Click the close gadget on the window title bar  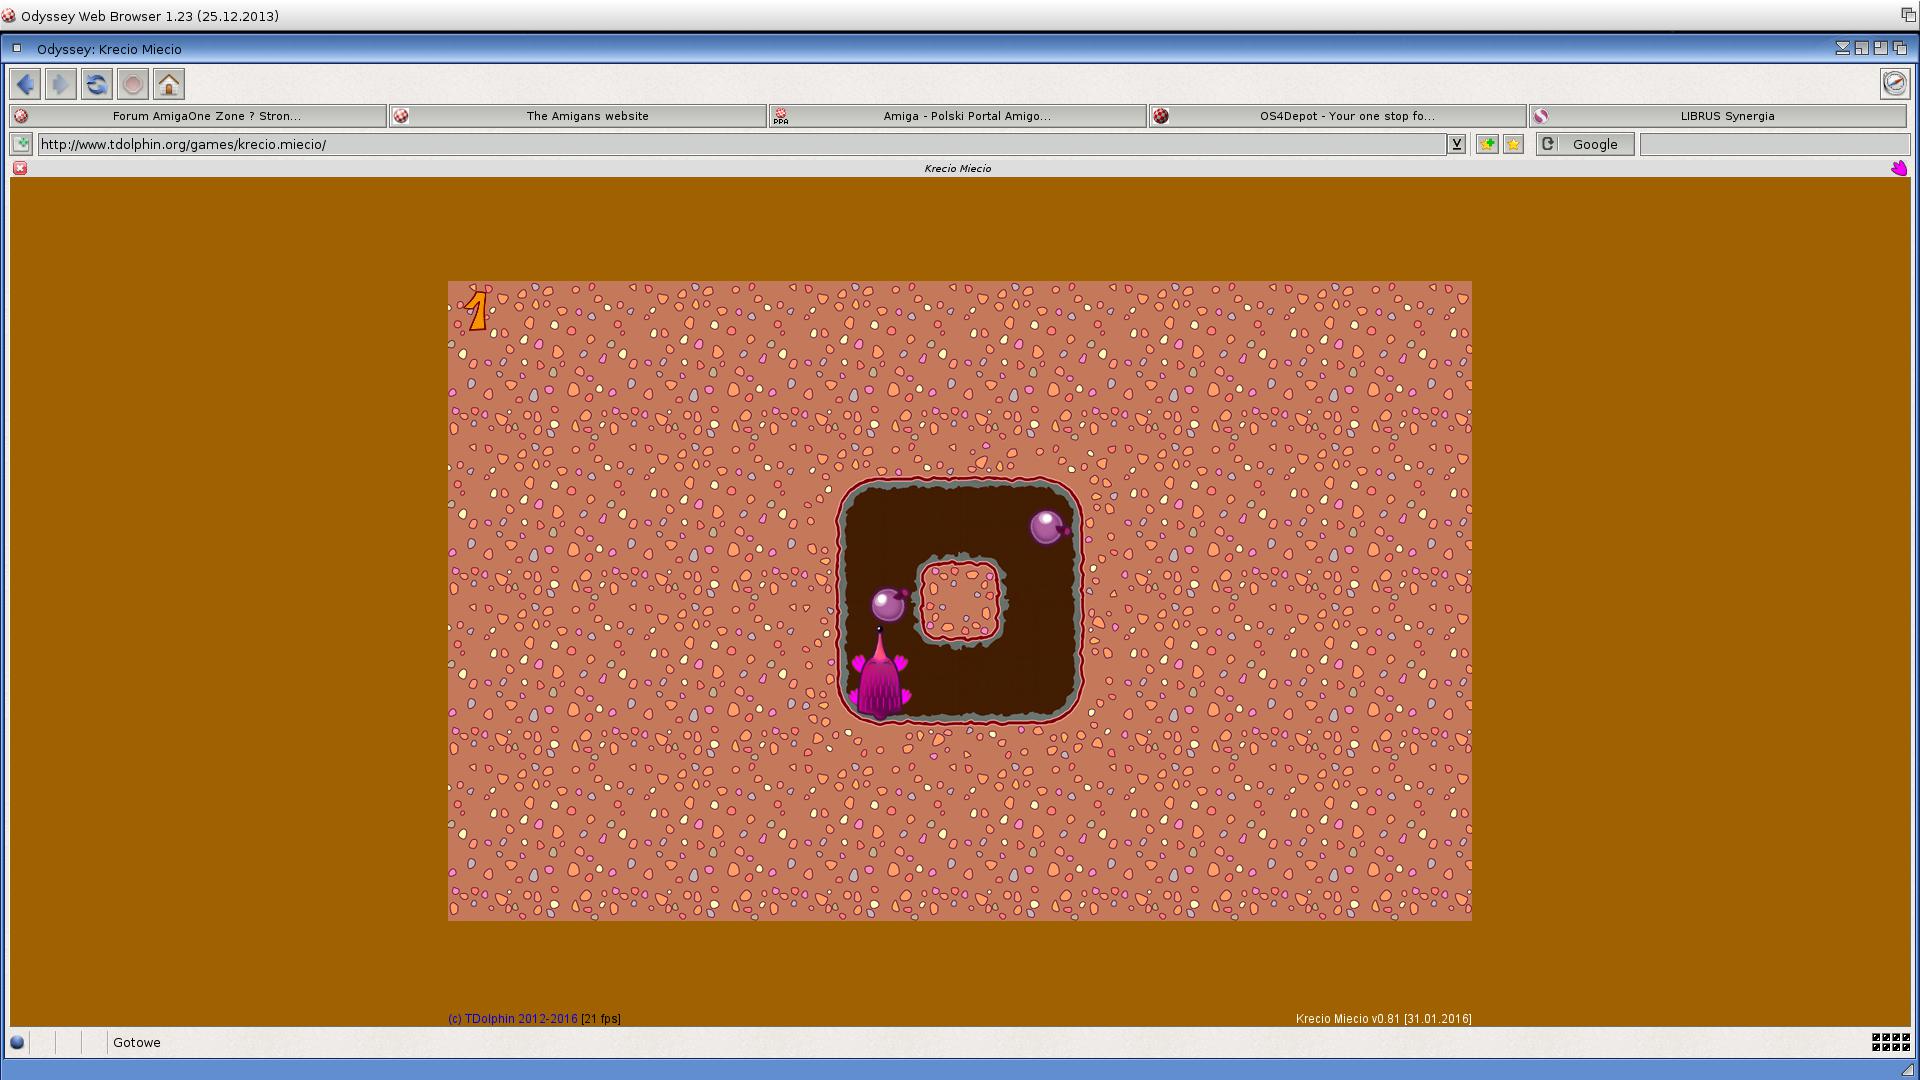tap(16, 48)
